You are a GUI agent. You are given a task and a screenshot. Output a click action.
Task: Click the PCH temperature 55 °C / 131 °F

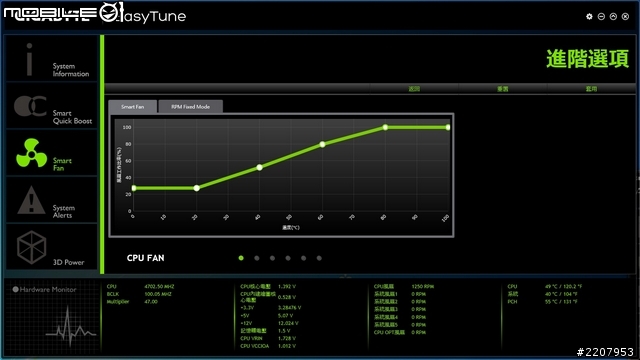(x=561, y=302)
